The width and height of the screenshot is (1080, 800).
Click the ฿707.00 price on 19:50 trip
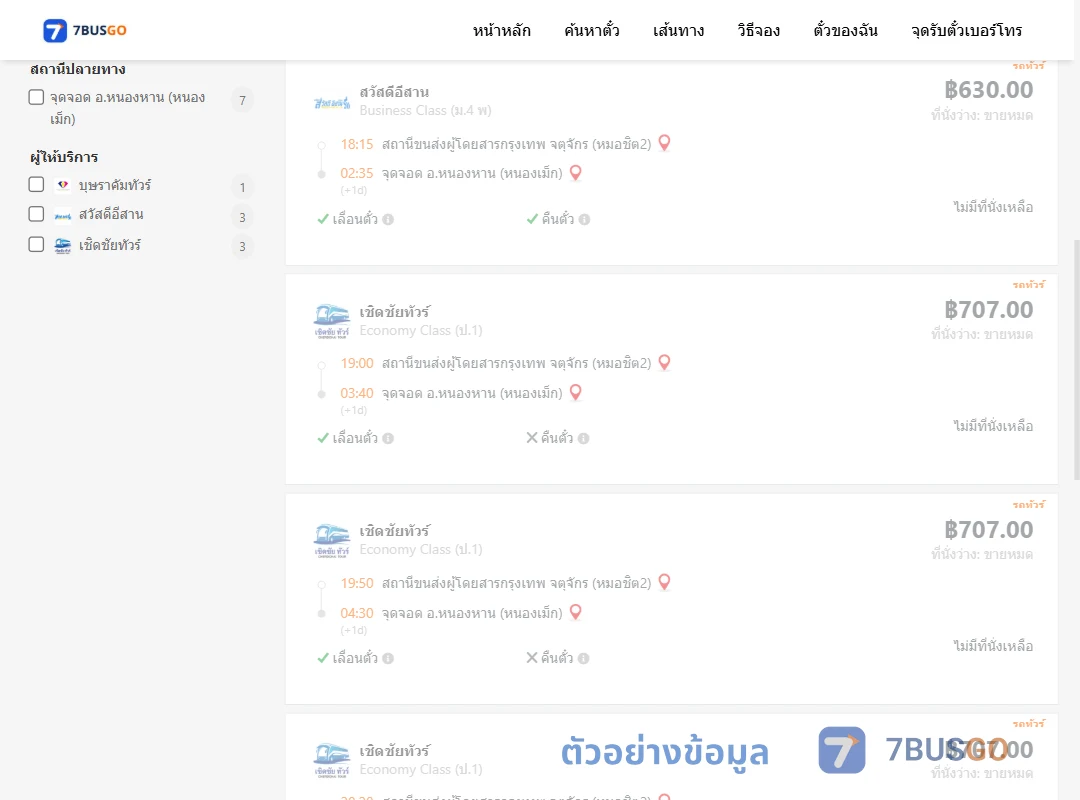coord(988,529)
